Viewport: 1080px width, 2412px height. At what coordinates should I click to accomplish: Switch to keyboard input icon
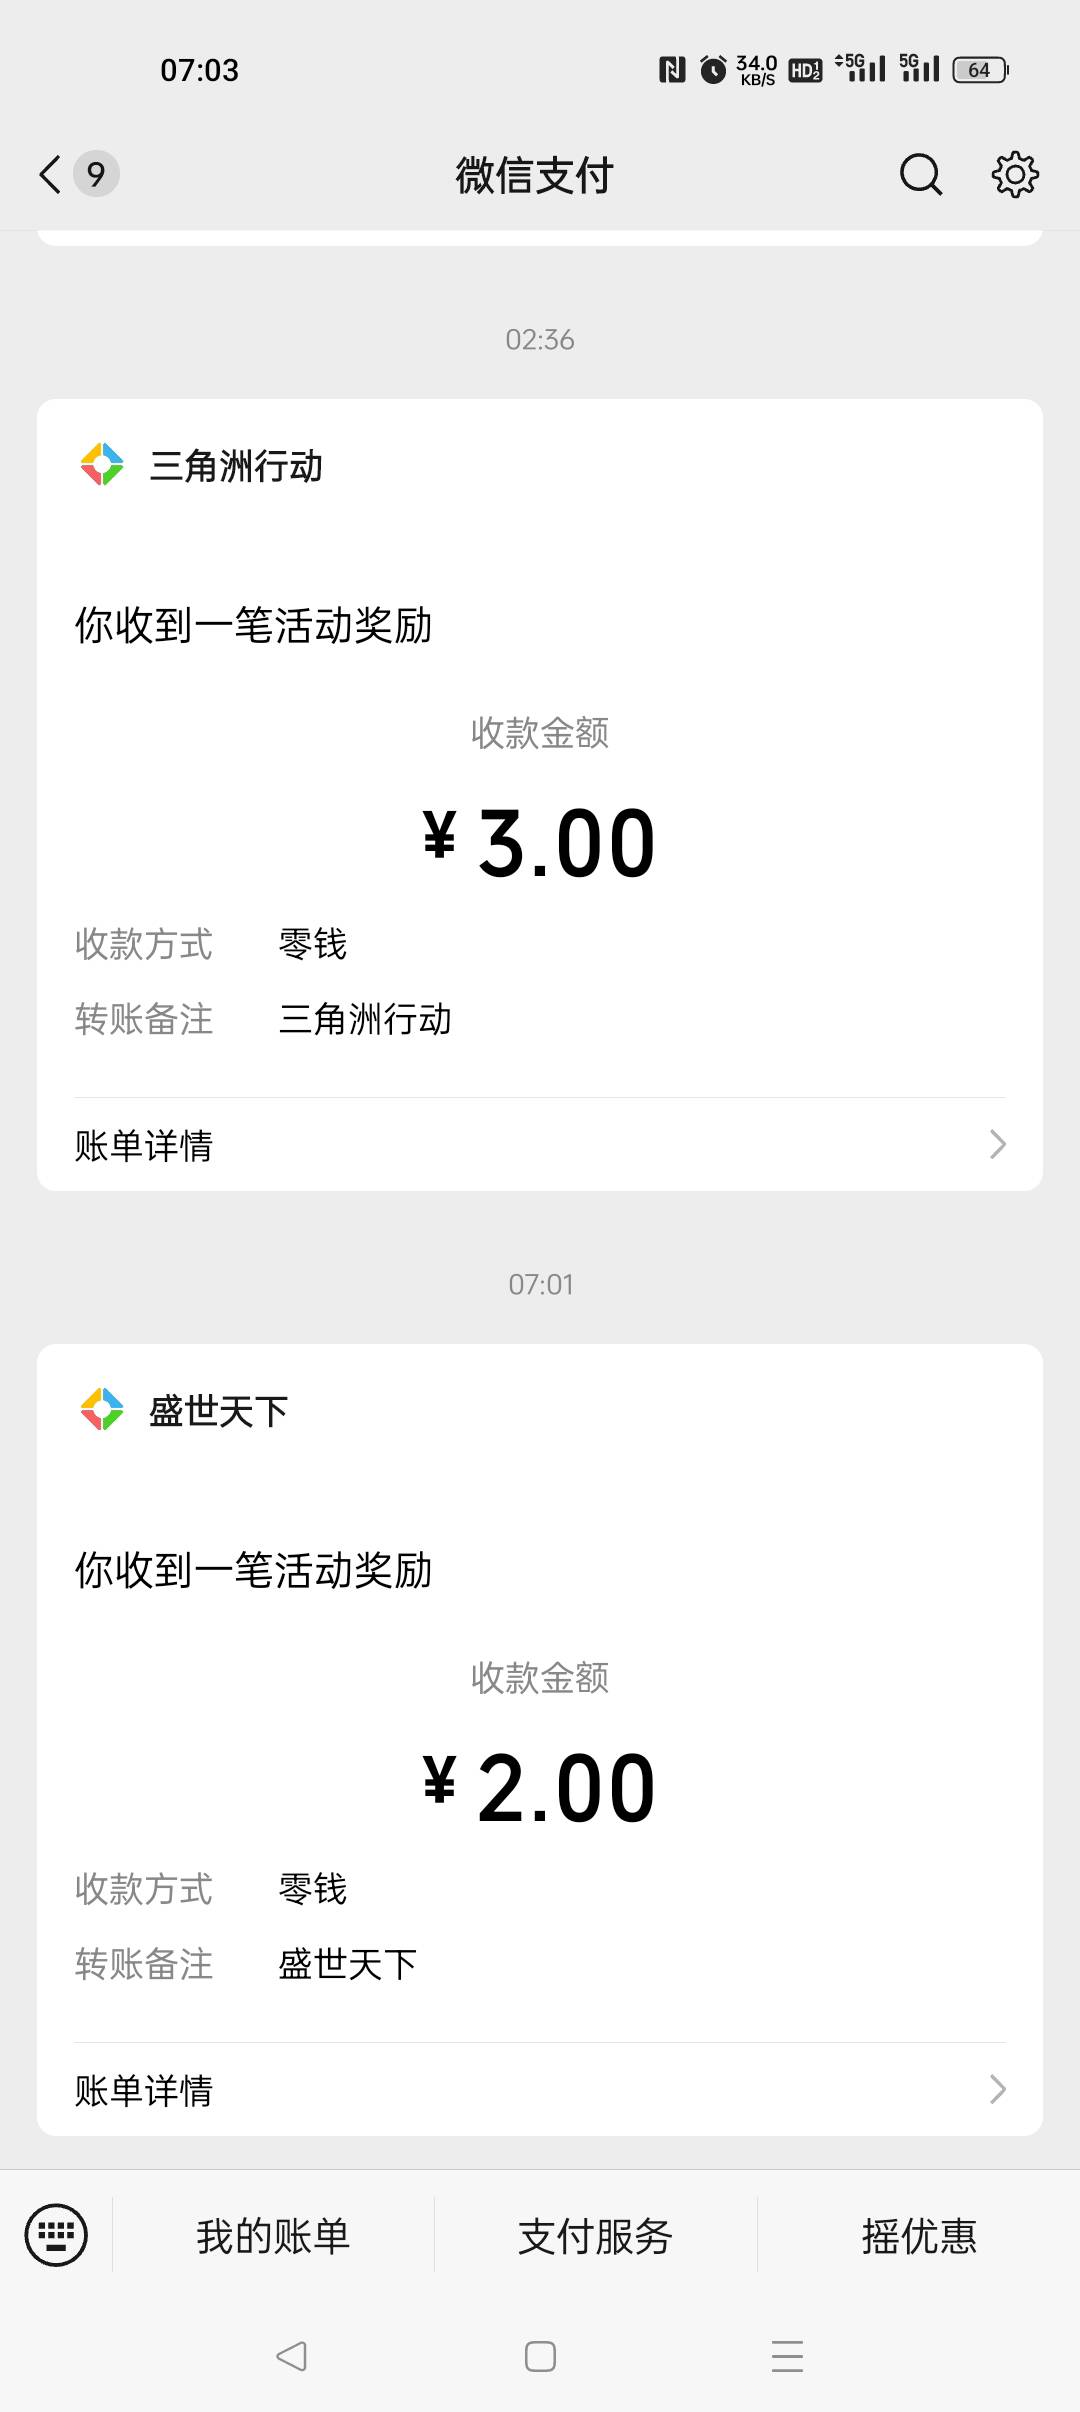[x=56, y=2235]
